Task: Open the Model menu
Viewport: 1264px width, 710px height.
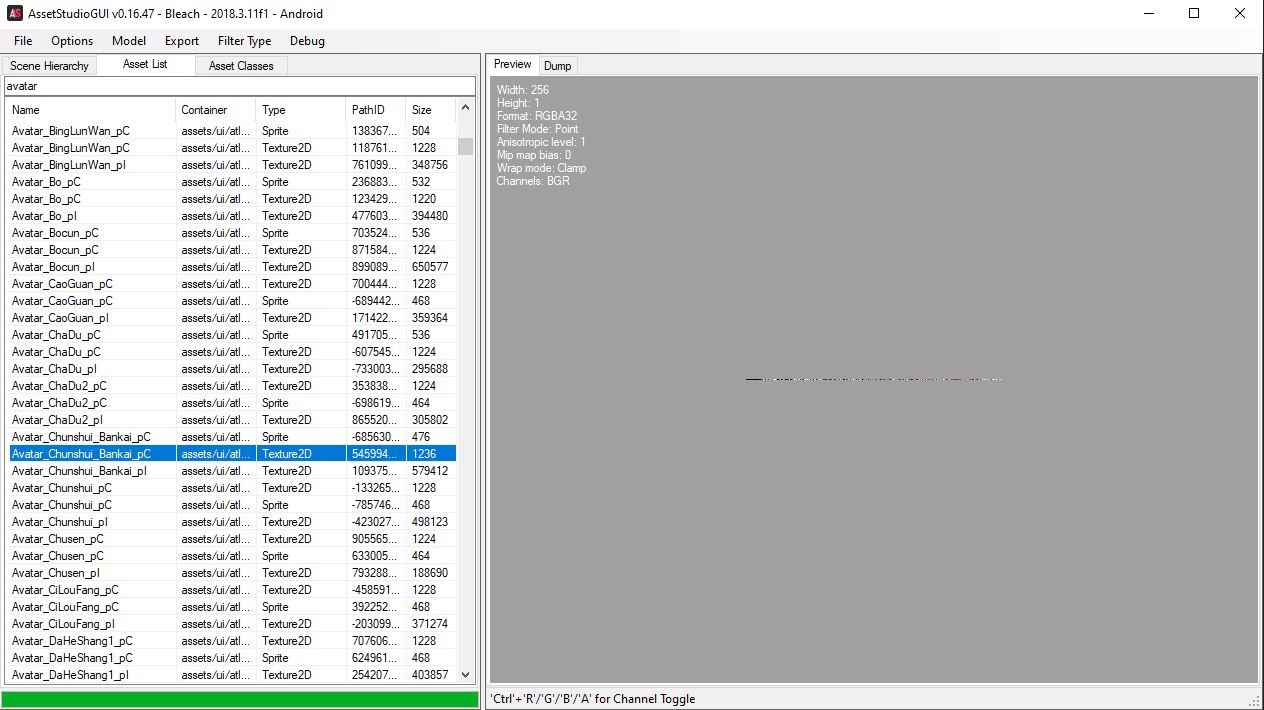Action: 129,41
